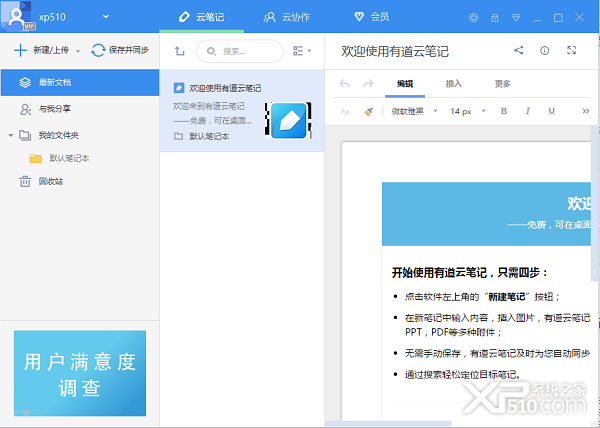Click the skin/menu triangle icon in title bar

click(x=516, y=18)
